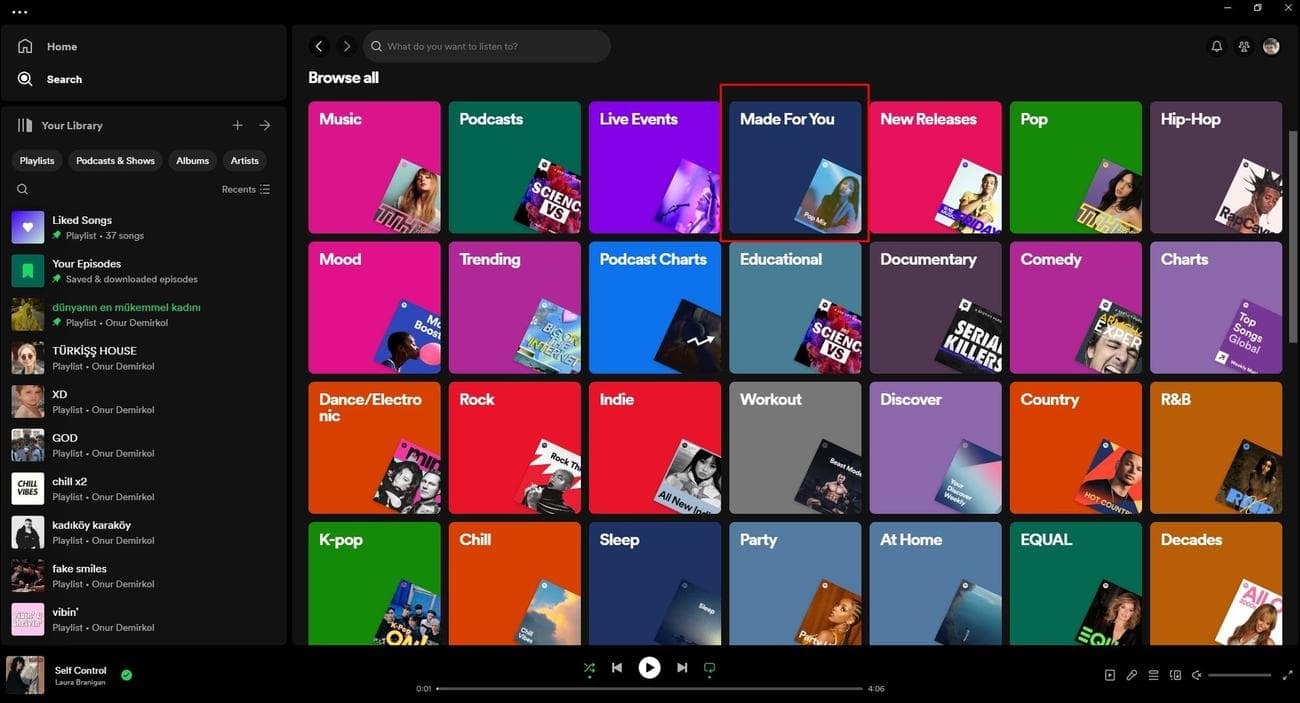This screenshot has width=1300, height=703.
Task: Open Notifications
Action: (1216, 46)
